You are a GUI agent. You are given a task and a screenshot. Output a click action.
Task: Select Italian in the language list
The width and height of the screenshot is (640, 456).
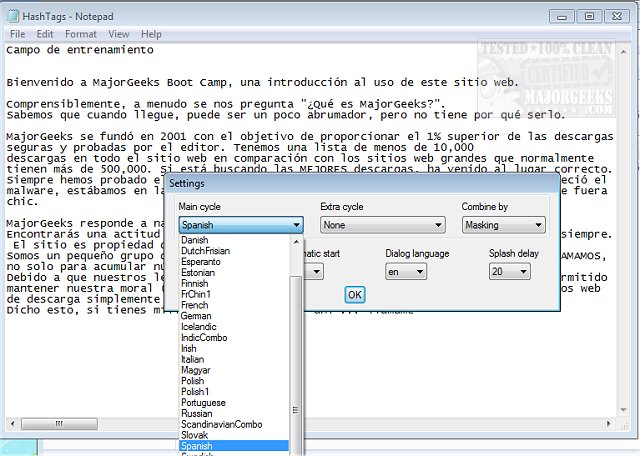[234, 359]
